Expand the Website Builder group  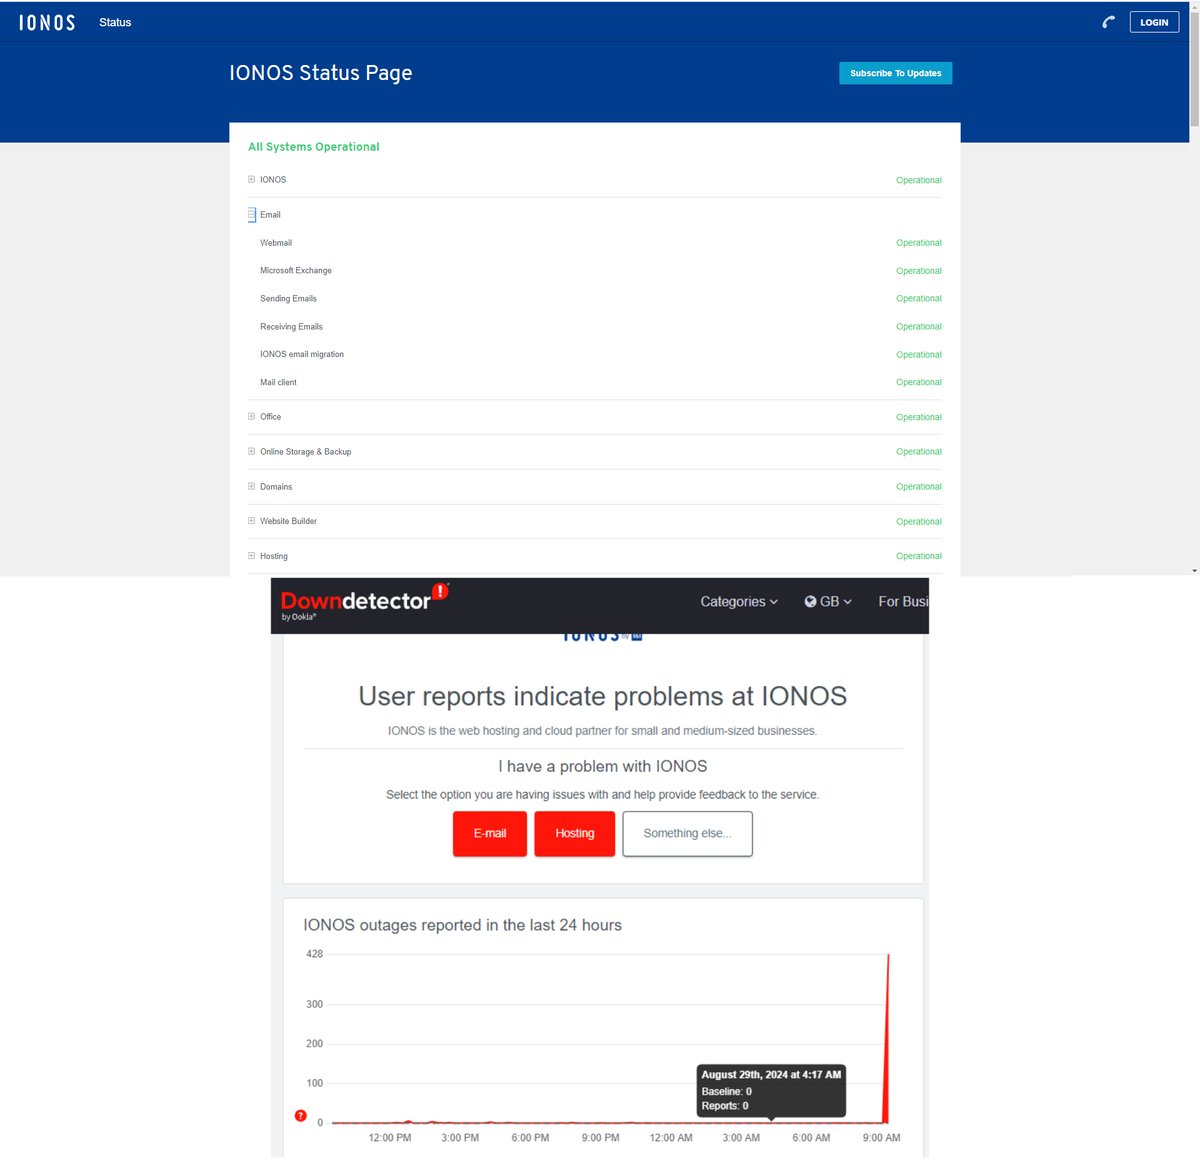coord(252,521)
